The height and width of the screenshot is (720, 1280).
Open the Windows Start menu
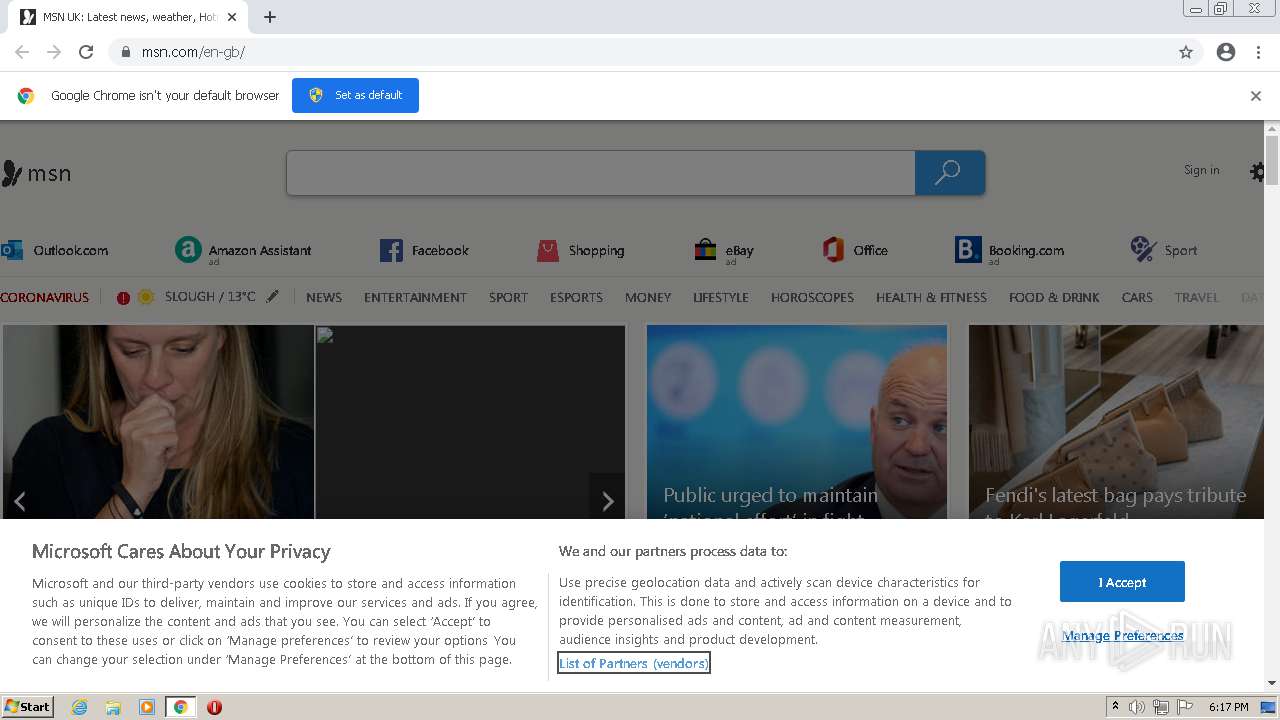point(28,707)
